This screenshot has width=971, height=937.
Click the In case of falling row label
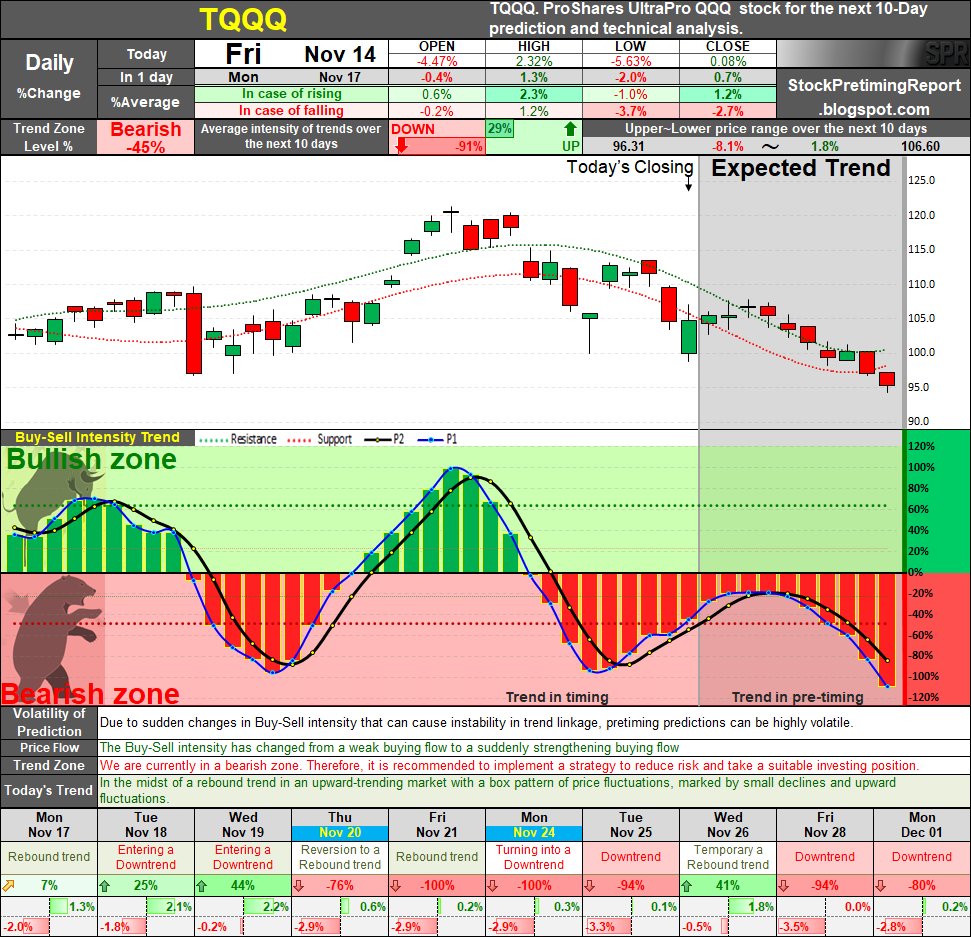pos(292,111)
